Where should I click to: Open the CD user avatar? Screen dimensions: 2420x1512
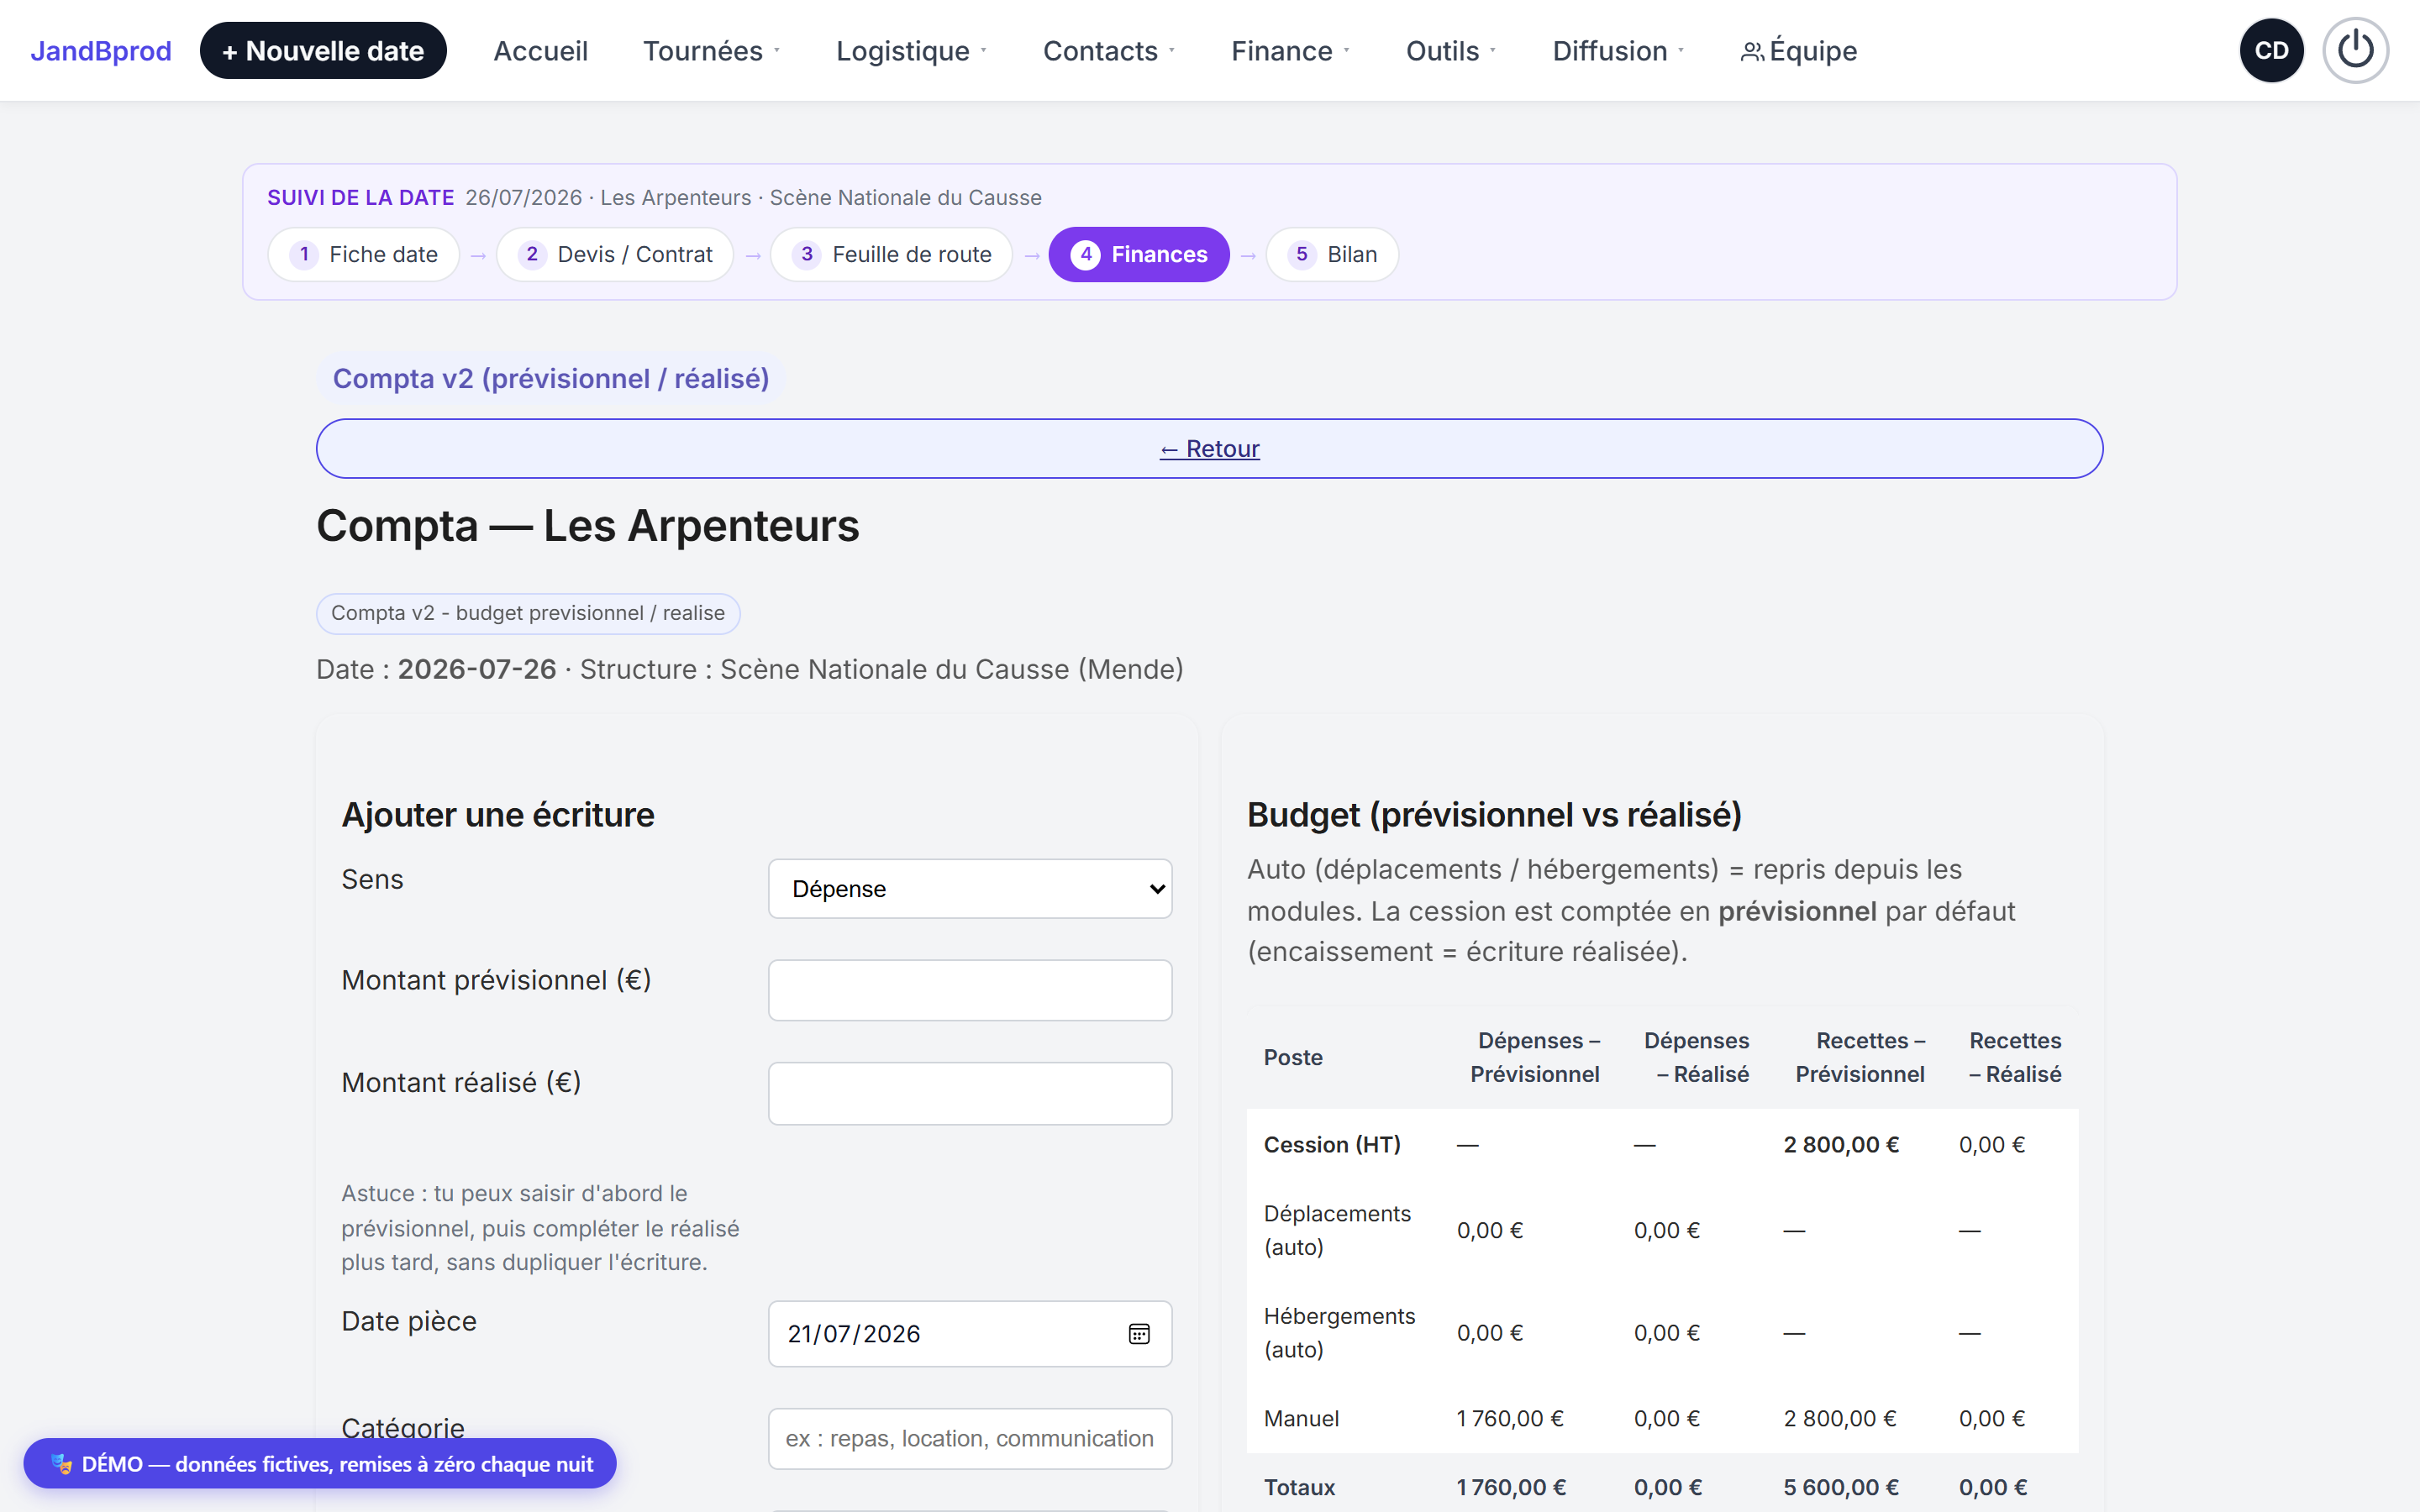coord(2271,50)
